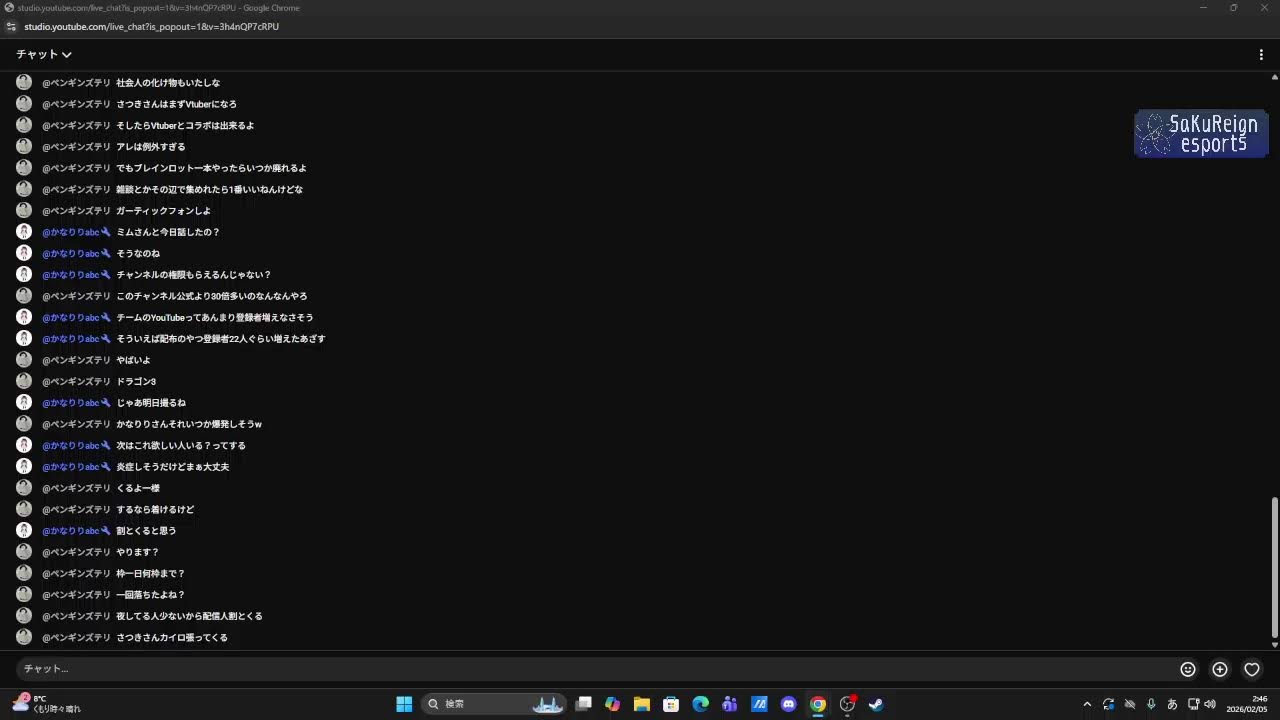Click the Windows taskbar search box
Screen dimensions: 1280x720
(x=494, y=704)
